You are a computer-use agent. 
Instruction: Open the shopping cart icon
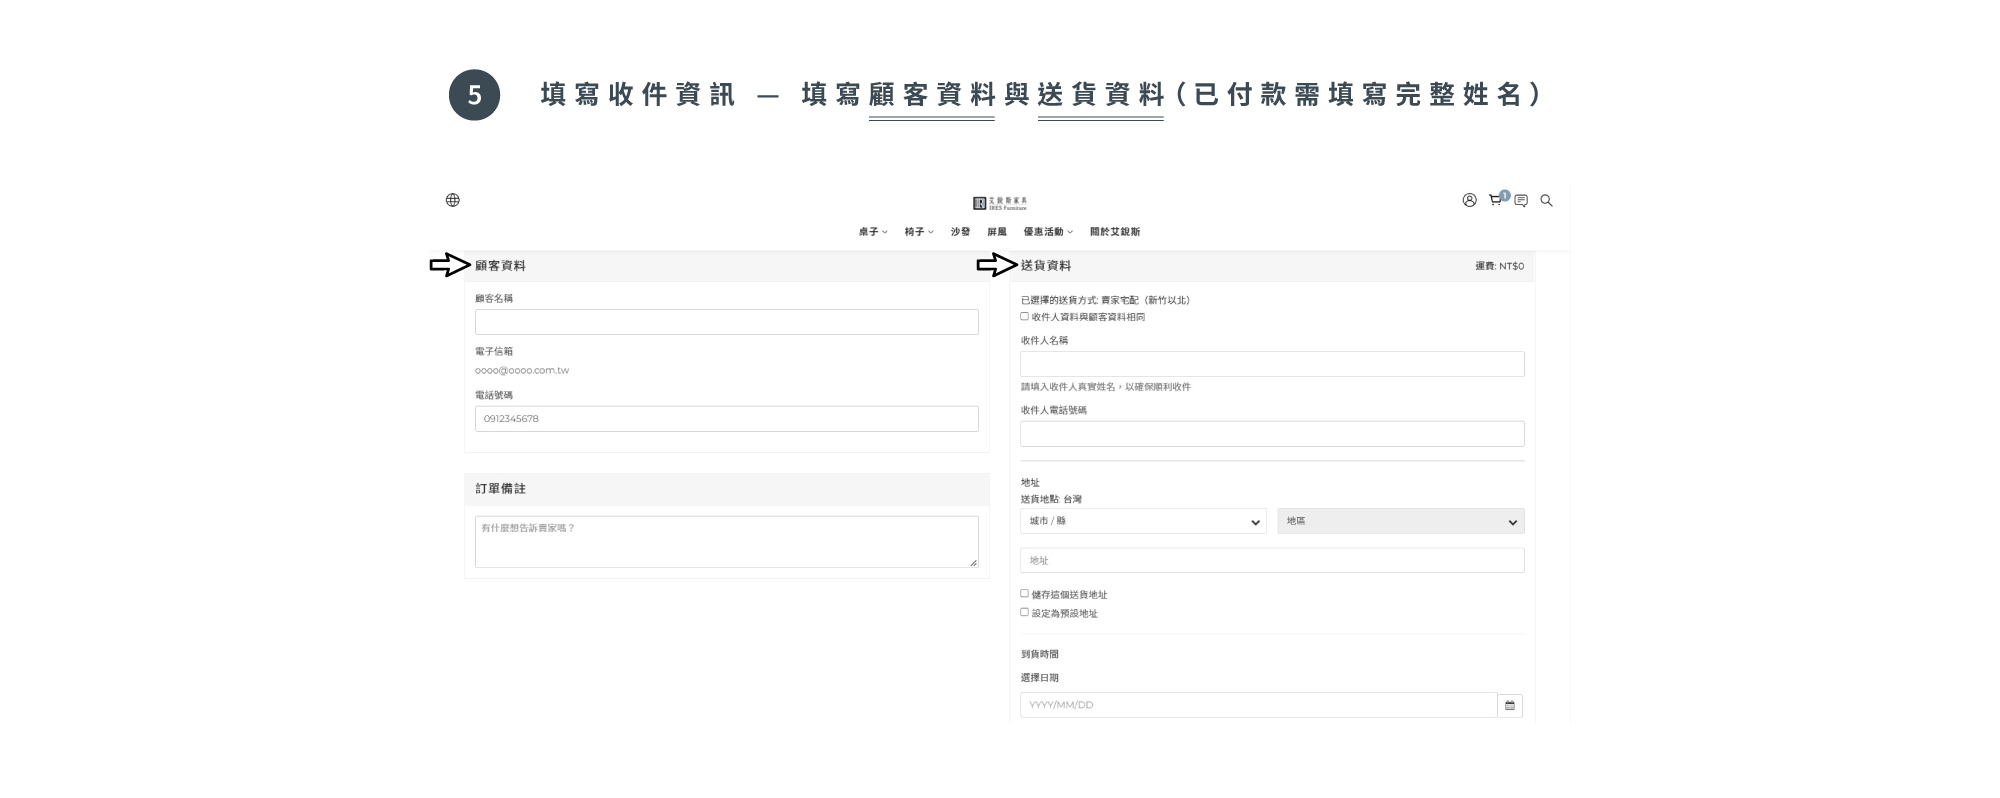[x=1495, y=200]
